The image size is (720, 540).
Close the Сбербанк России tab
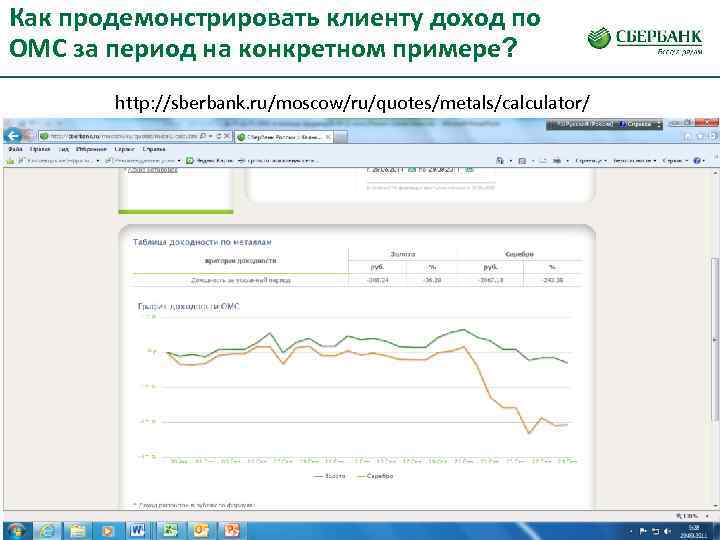tap(328, 137)
